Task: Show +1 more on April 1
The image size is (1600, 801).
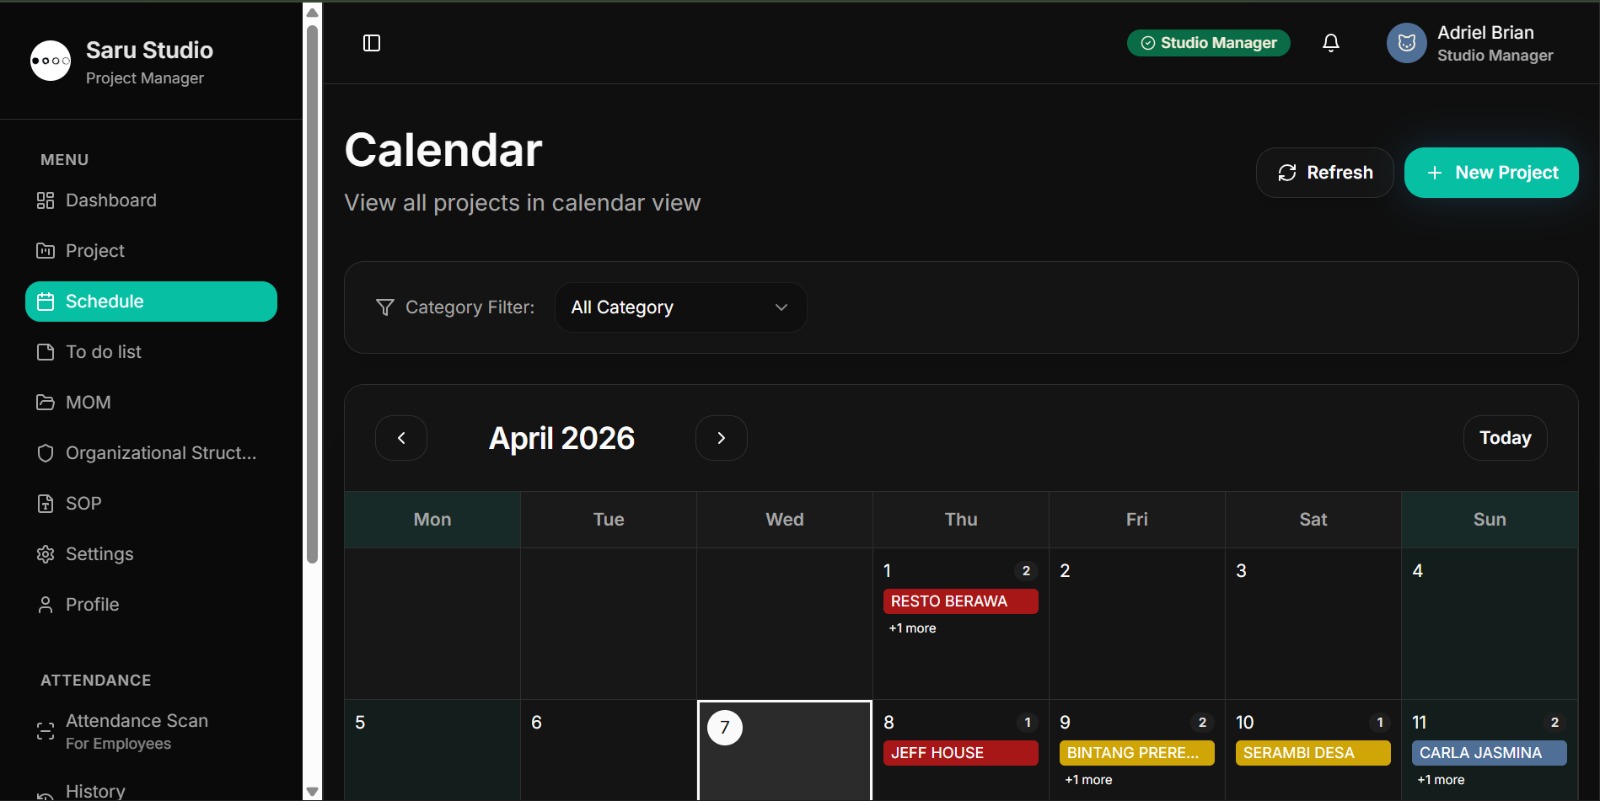Action: click(912, 628)
